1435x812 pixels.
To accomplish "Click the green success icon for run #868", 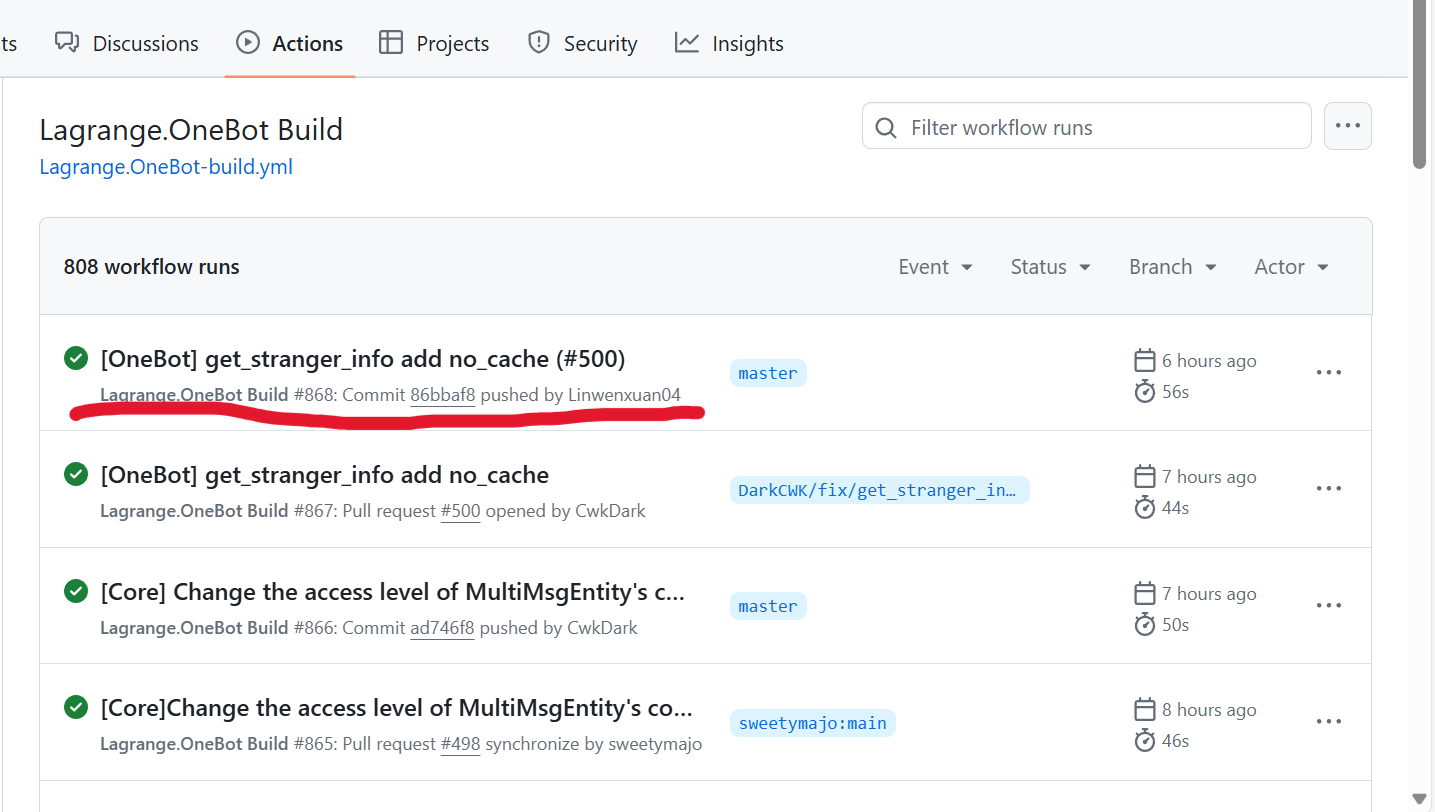I will pyautogui.click(x=76, y=358).
